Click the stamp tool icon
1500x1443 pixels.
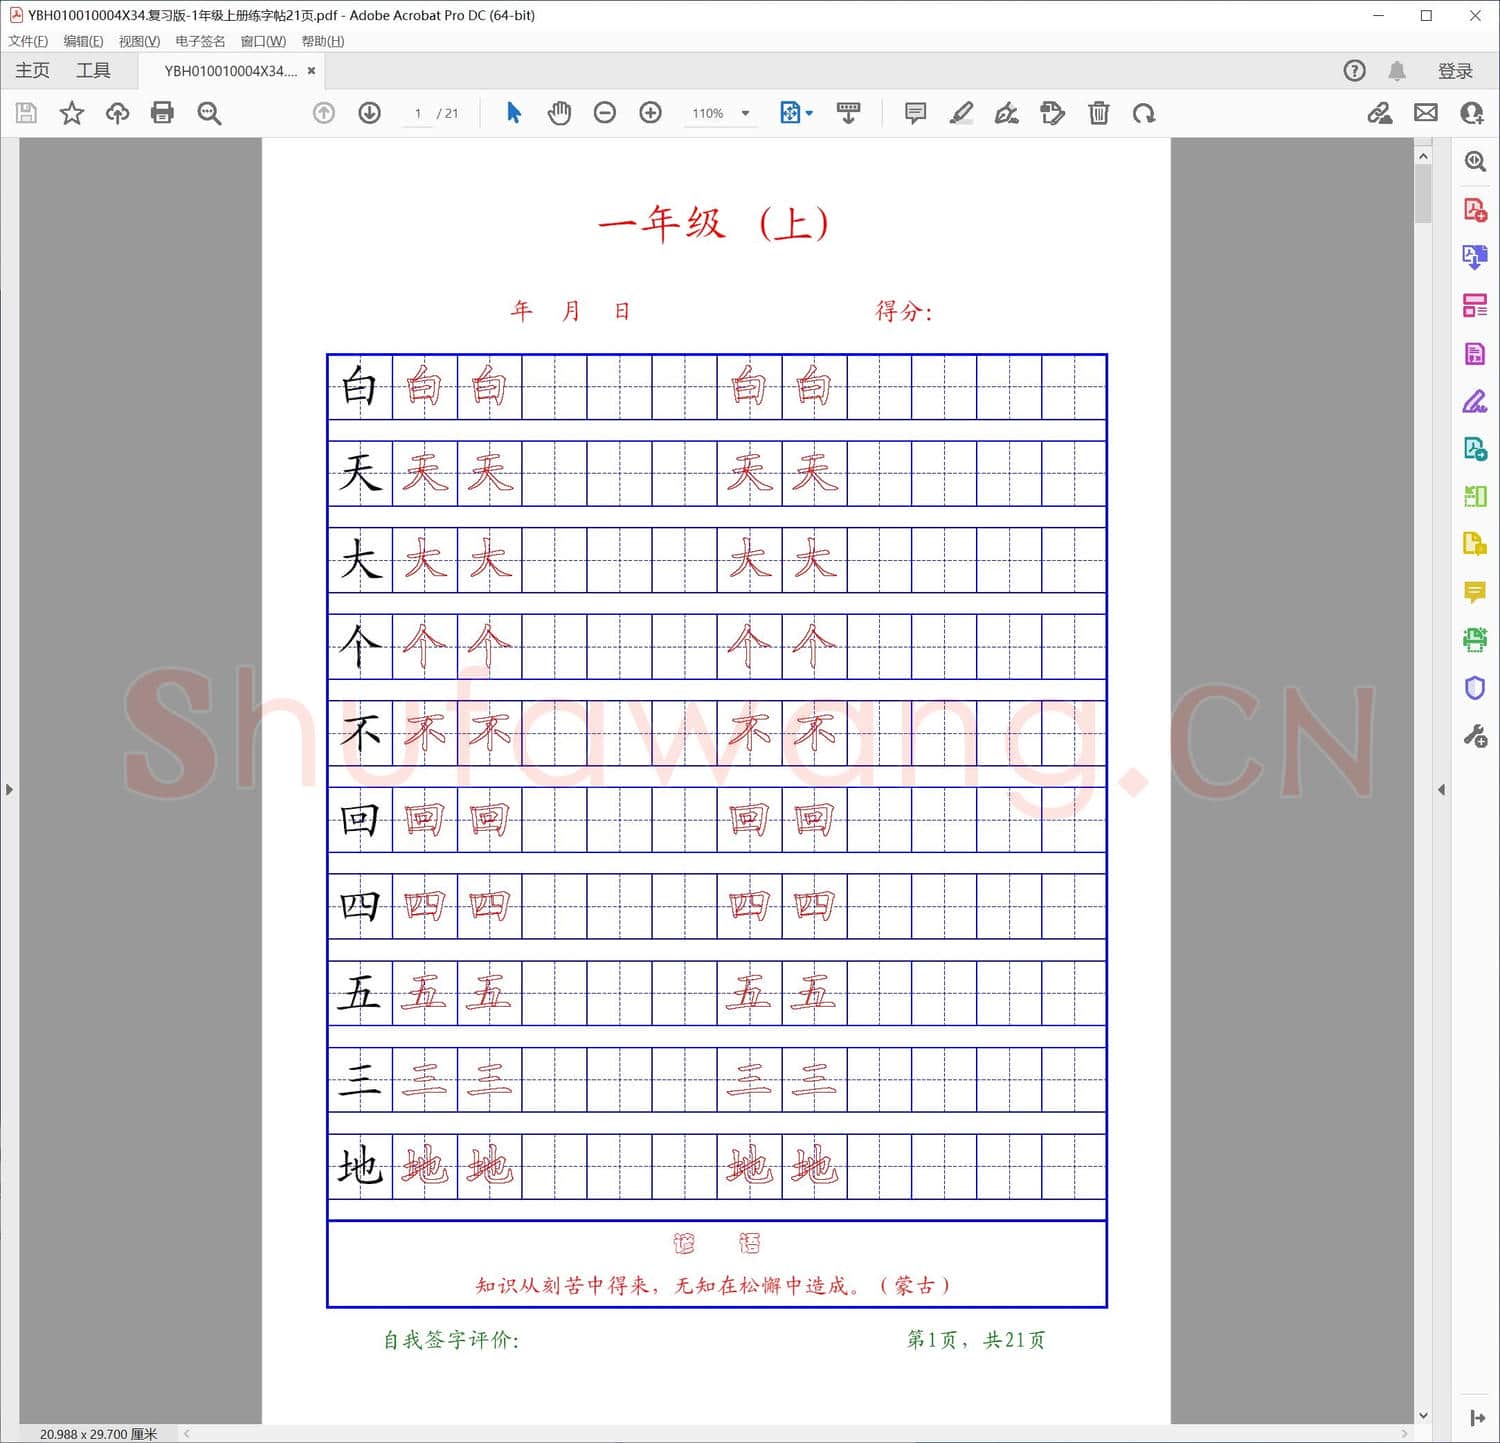pyautogui.click(x=1052, y=113)
